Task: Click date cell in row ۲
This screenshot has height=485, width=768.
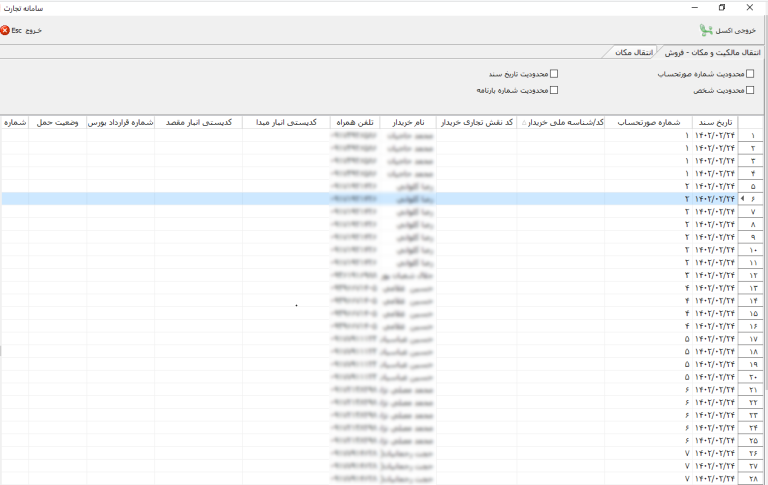Action: [x=715, y=148]
